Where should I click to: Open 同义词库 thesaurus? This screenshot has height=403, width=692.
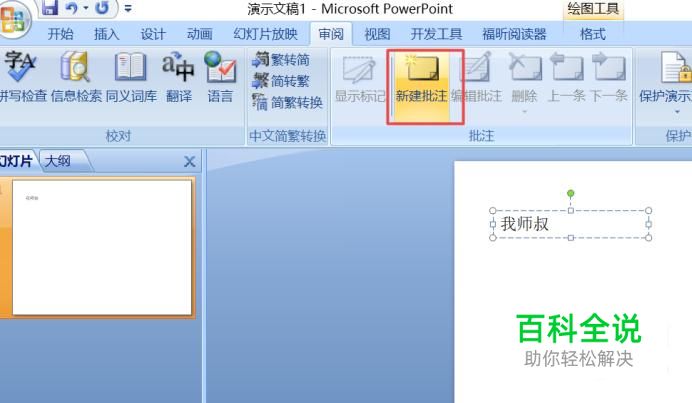pyautogui.click(x=131, y=77)
